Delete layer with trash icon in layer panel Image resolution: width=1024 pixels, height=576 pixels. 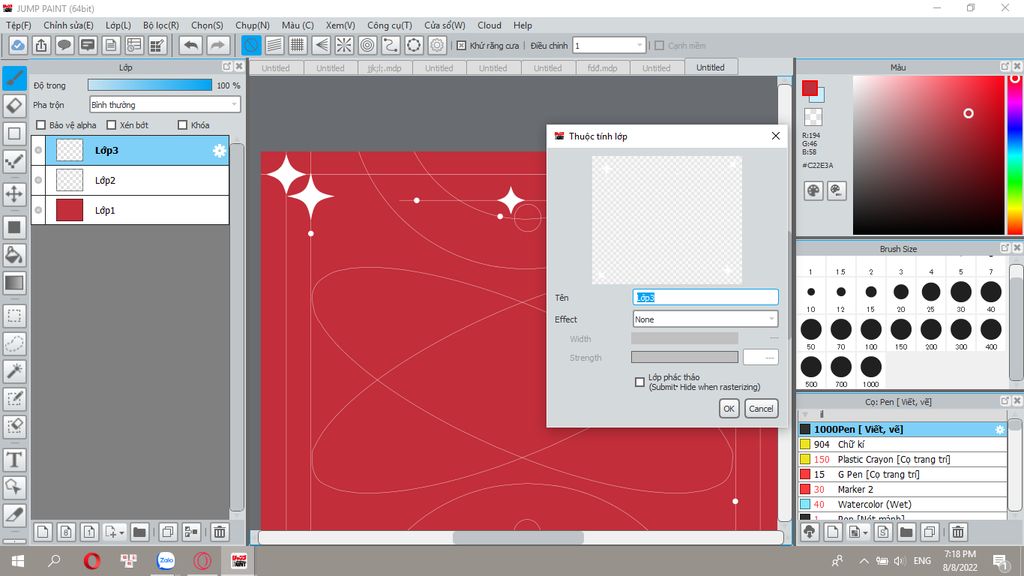pos(219,532)
